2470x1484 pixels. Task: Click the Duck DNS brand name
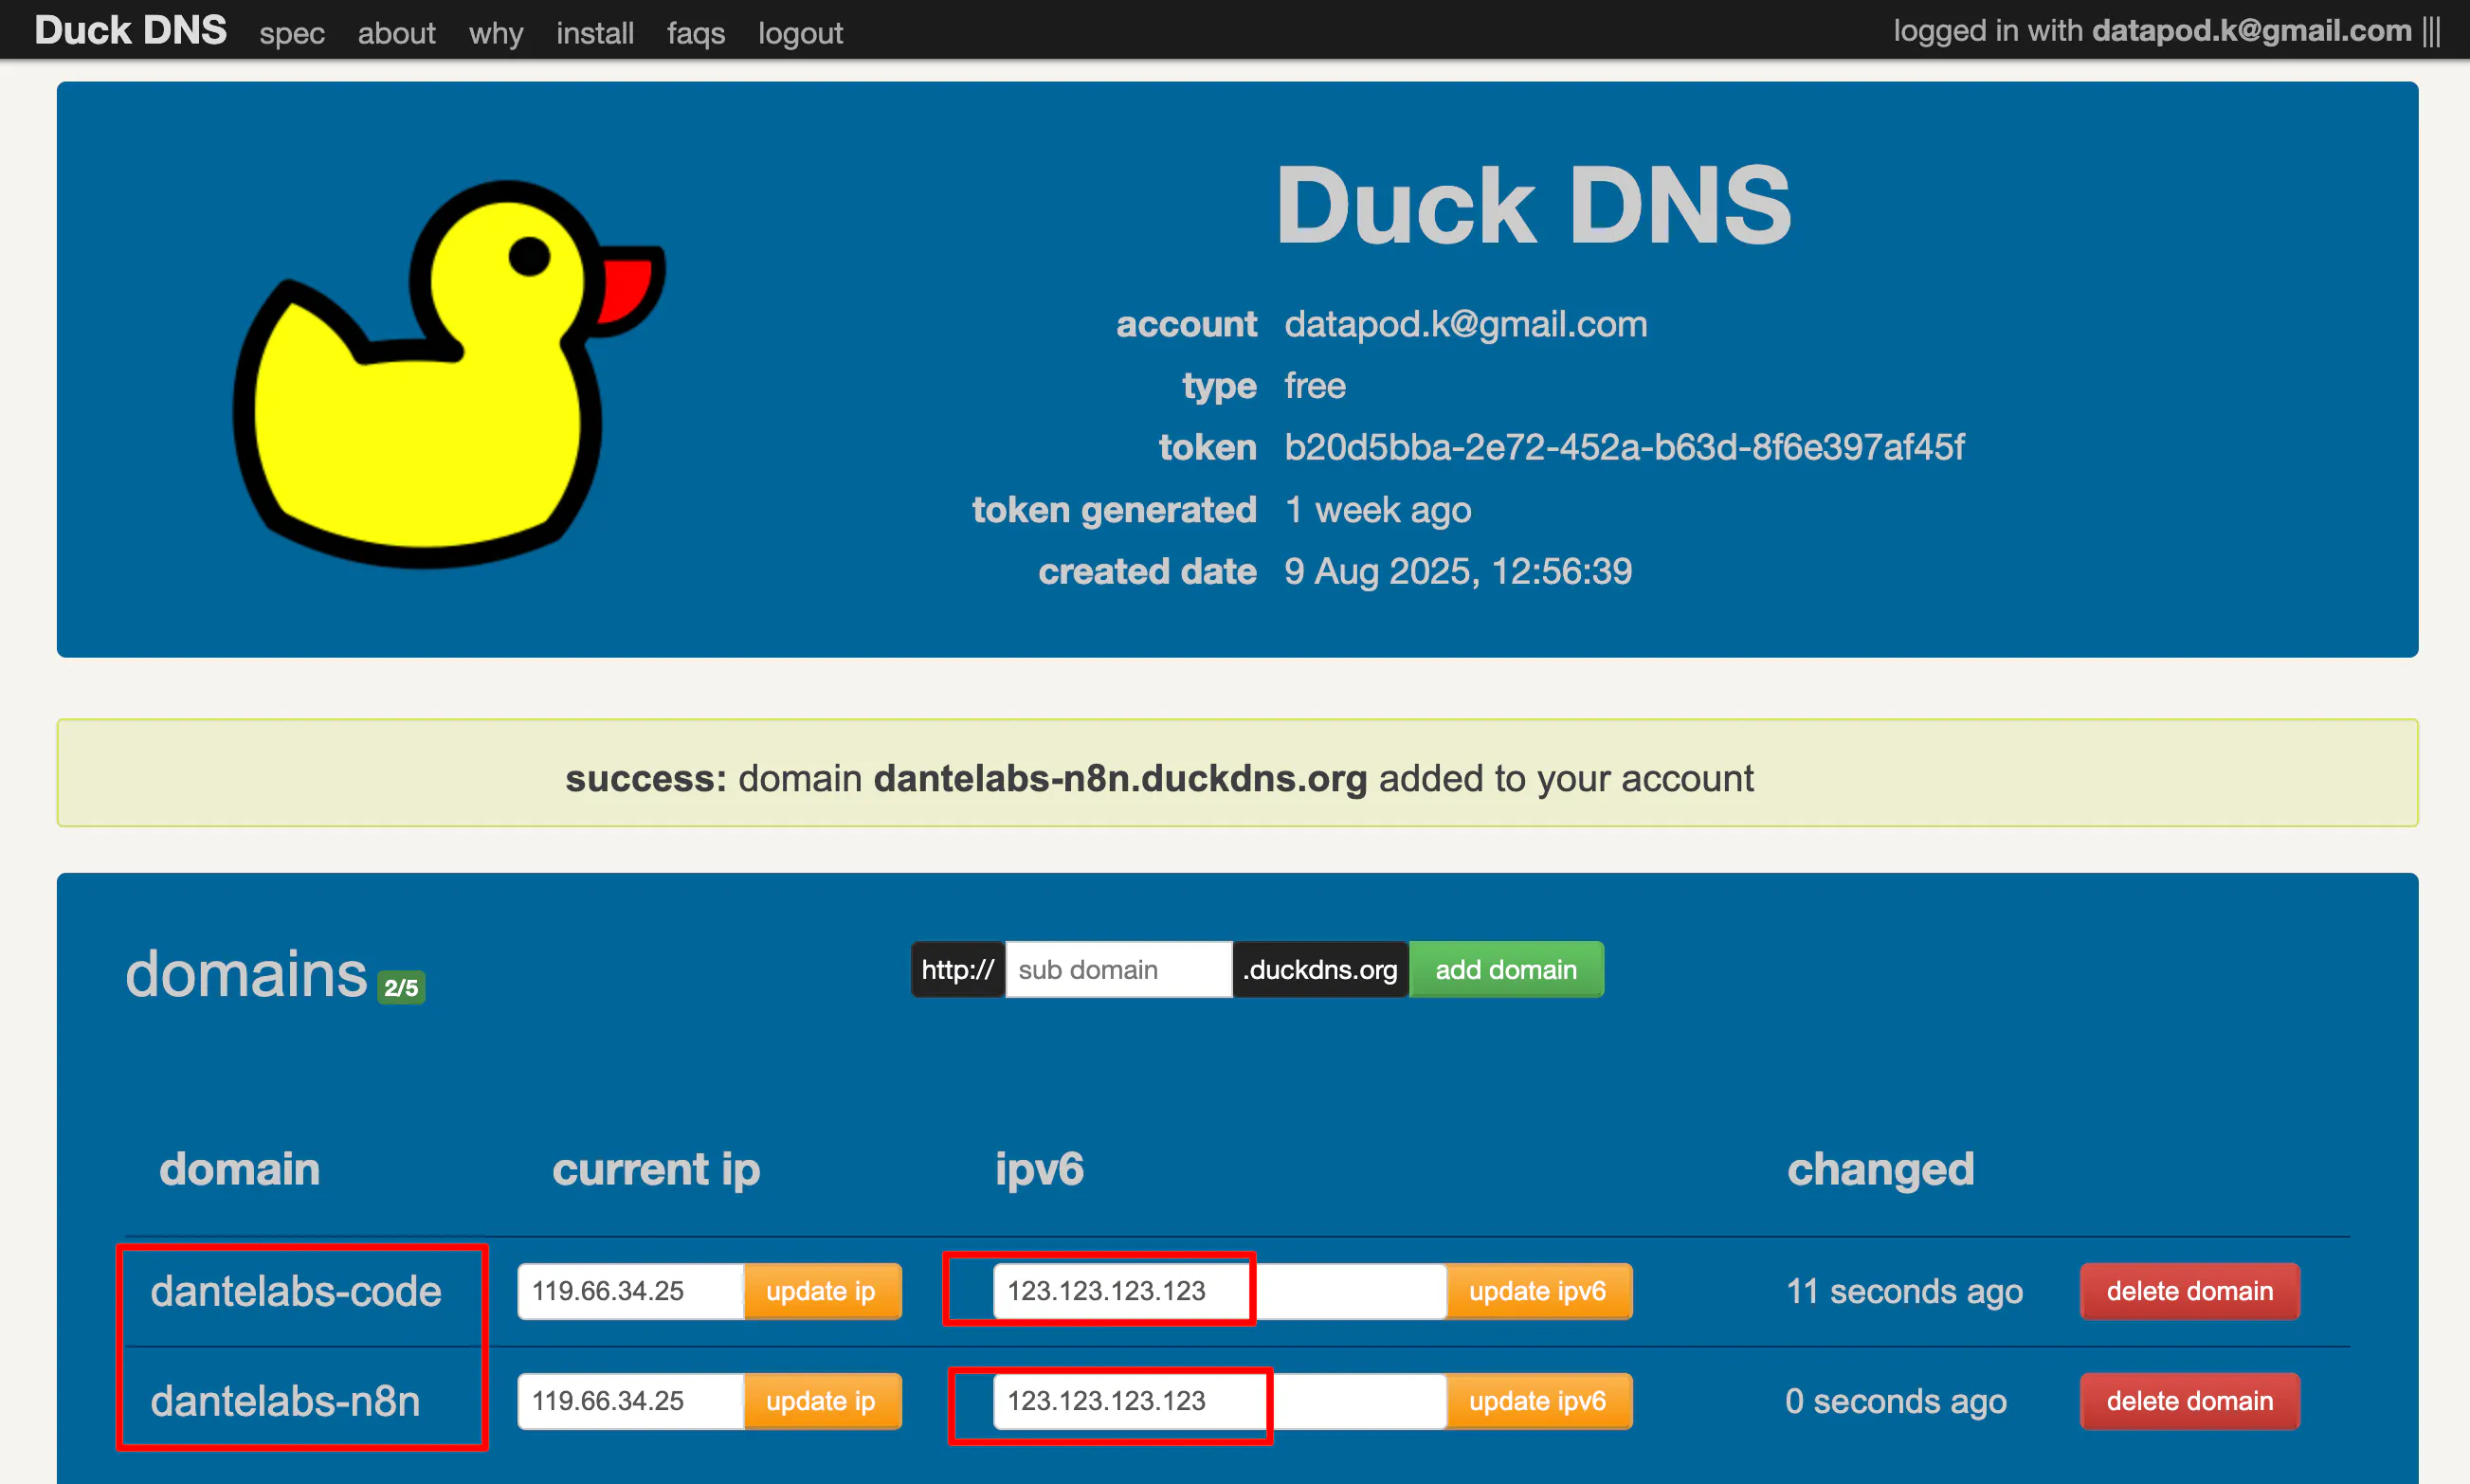coord(130,30)
